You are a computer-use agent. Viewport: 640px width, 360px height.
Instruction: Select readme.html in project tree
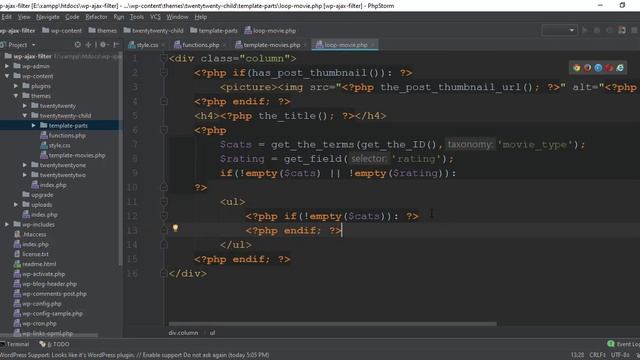(35, 264)
